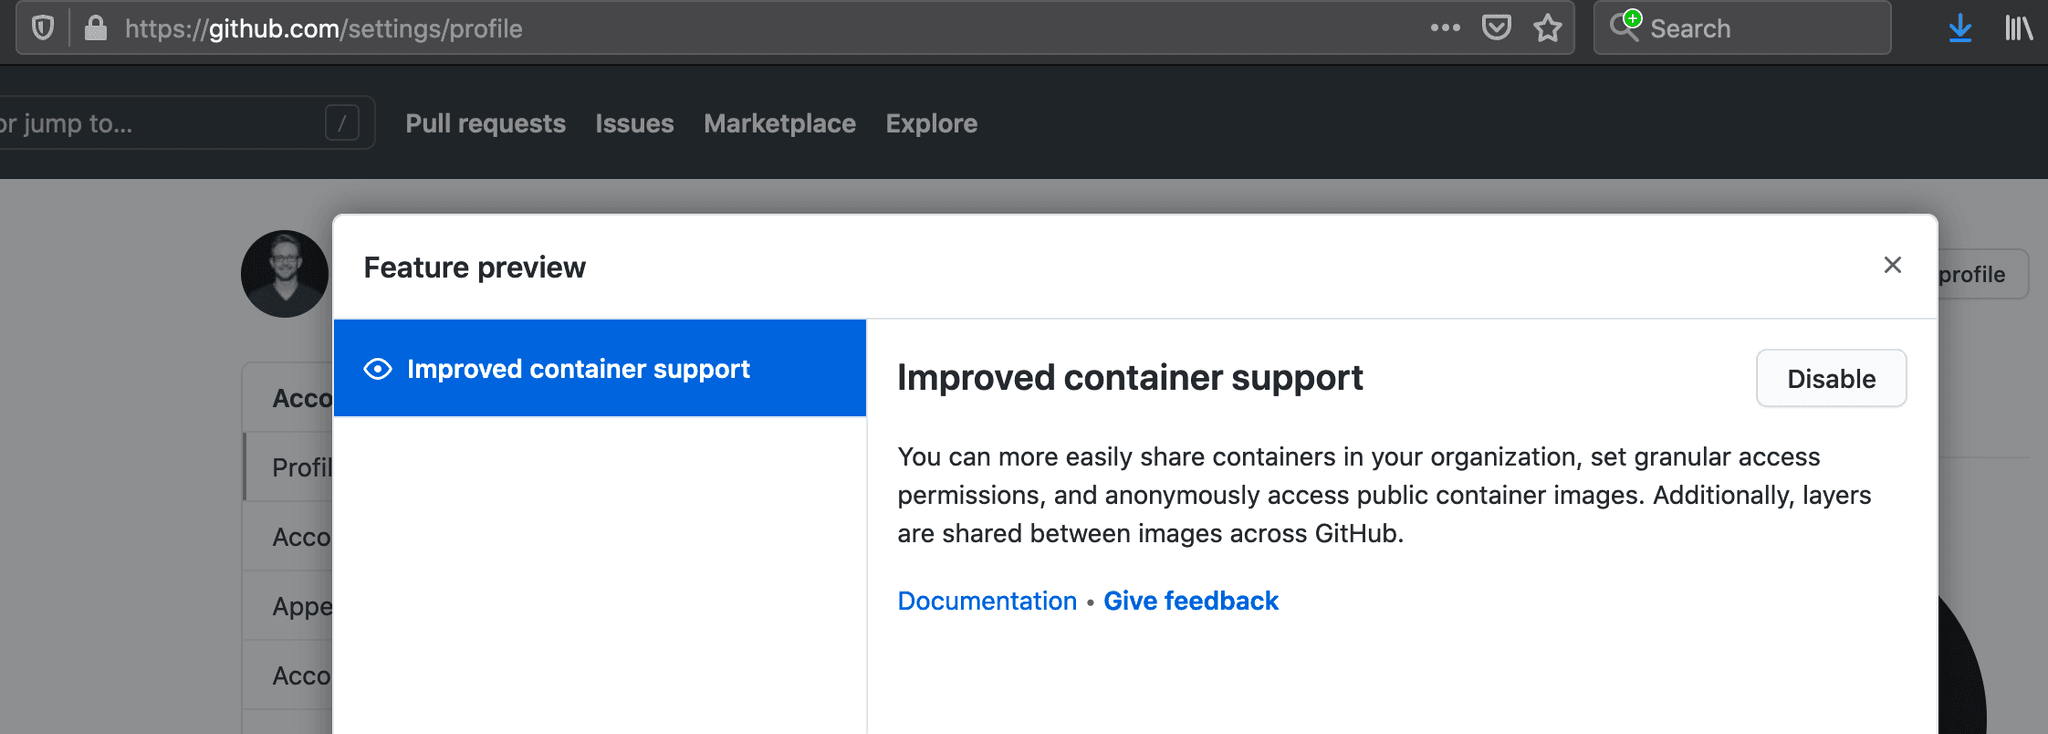Open the Firefox downloads panel

click(x=1960, y=28)
